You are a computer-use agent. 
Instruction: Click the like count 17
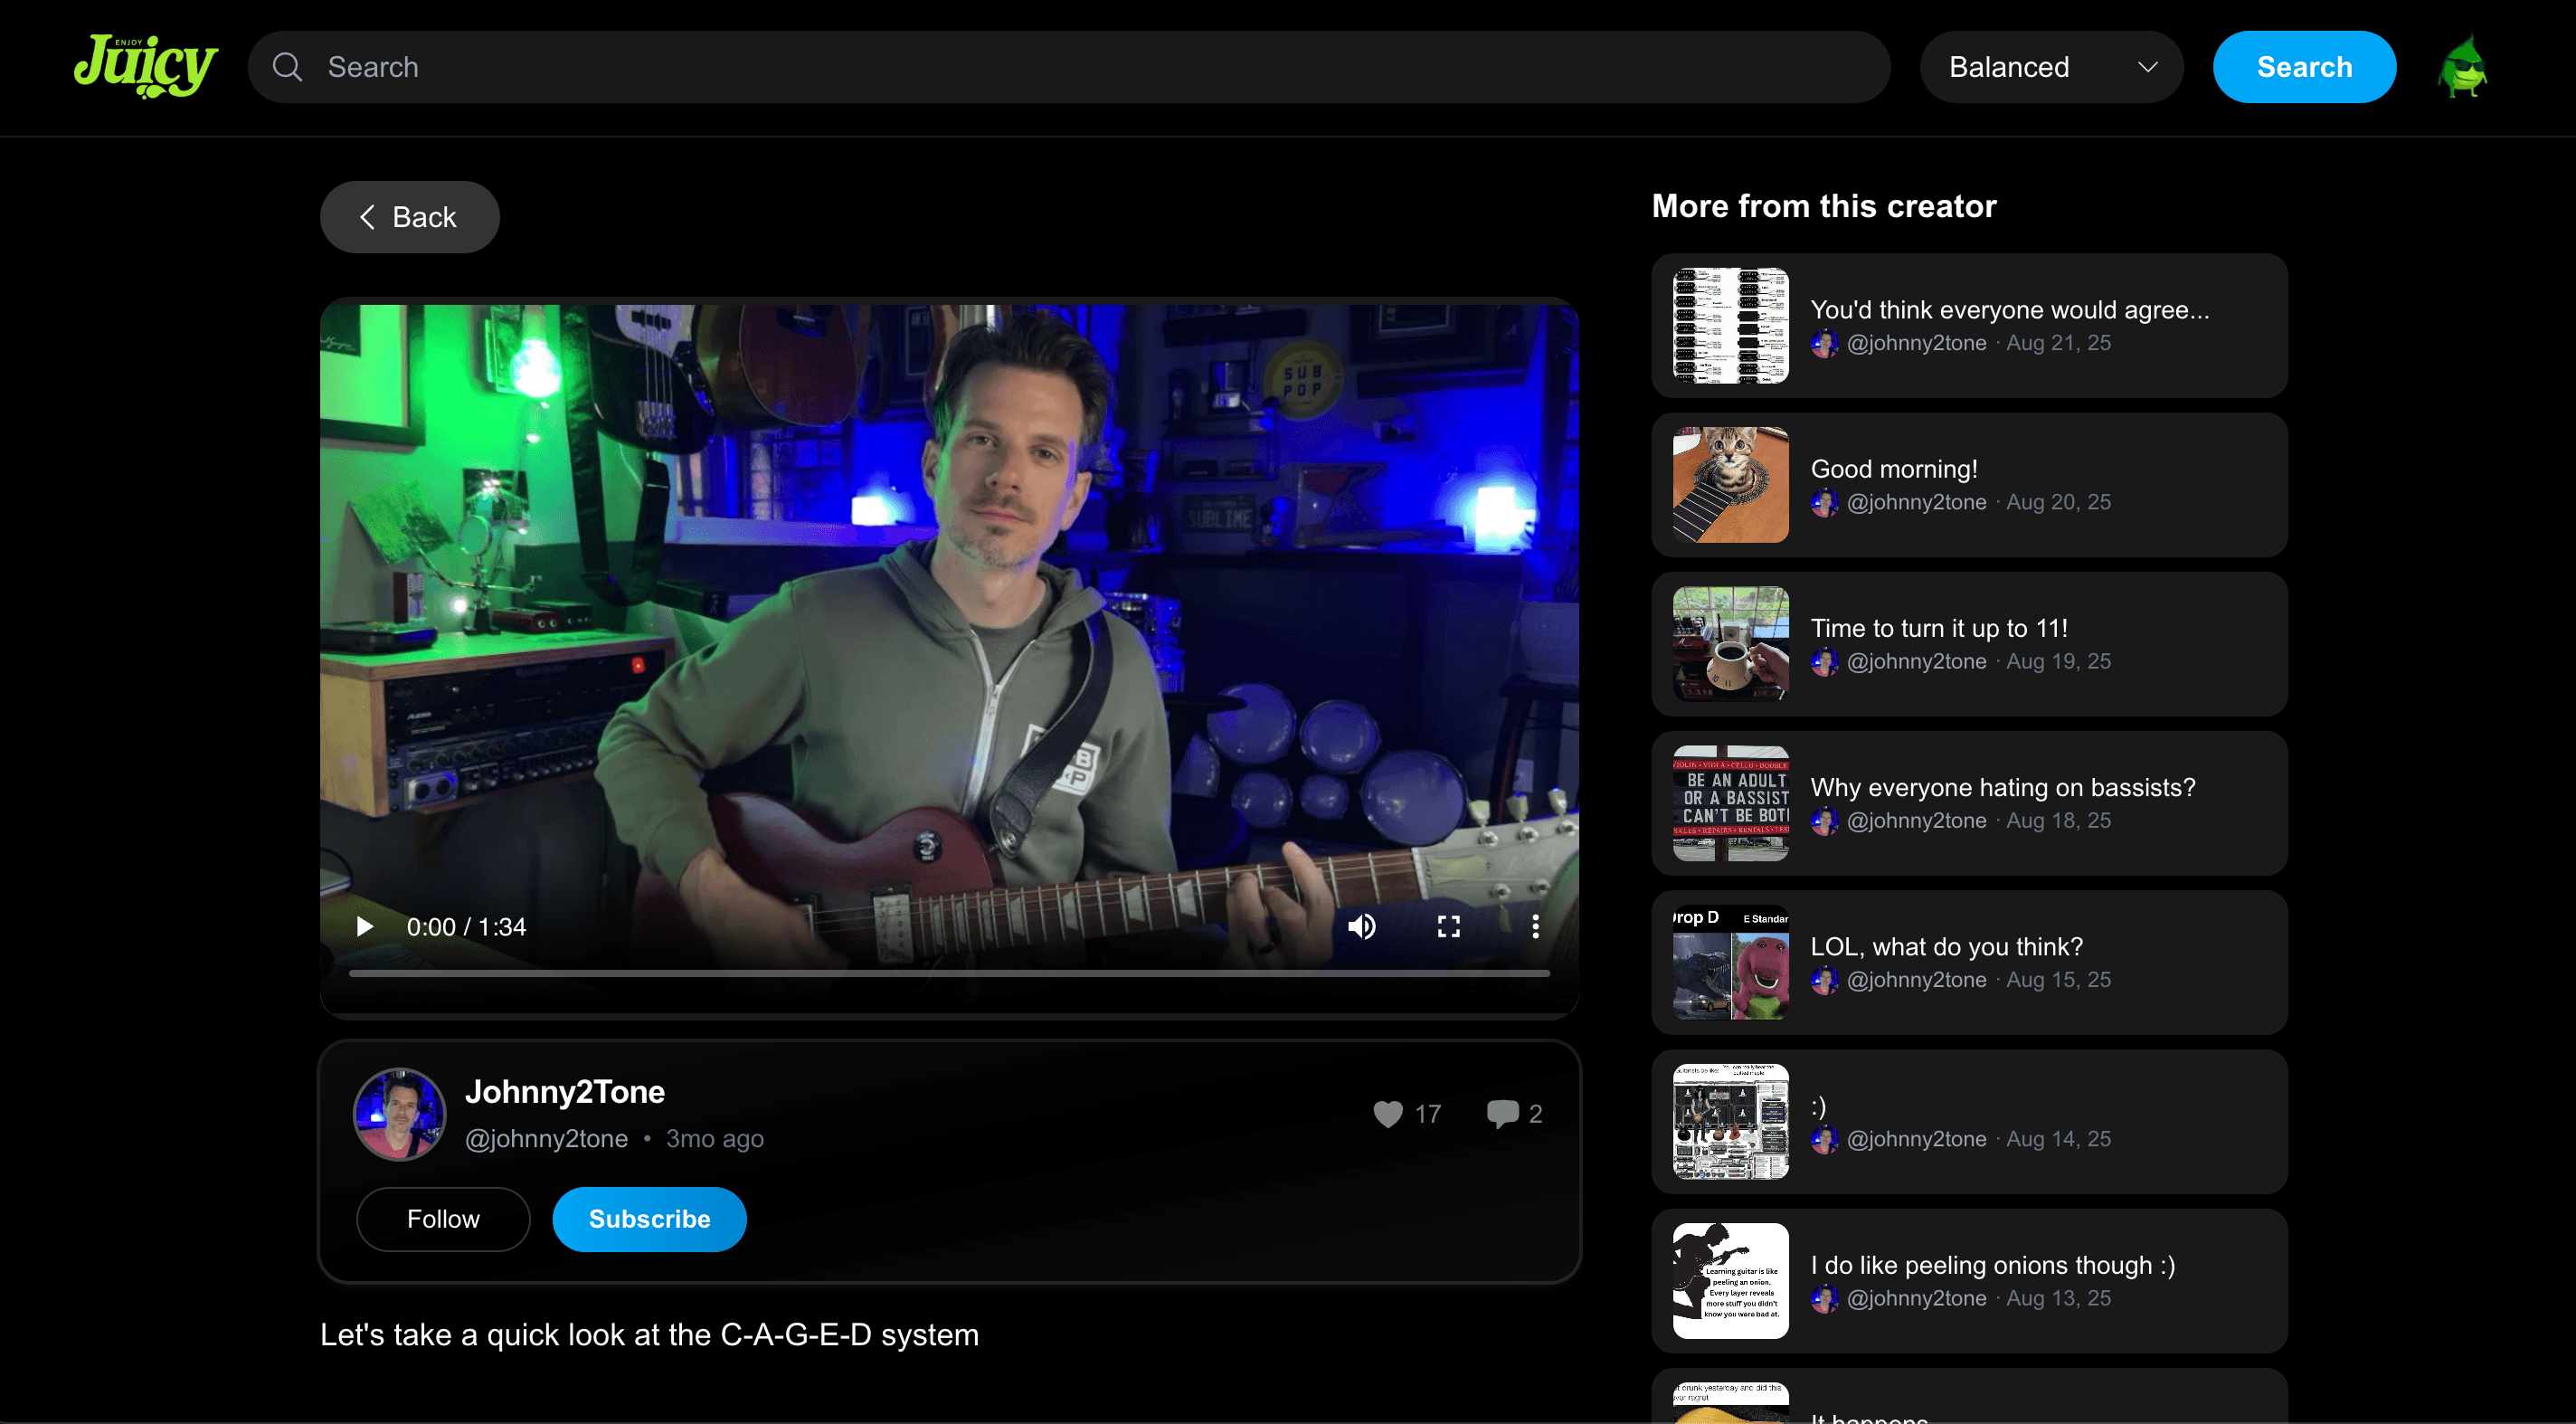click(1427, 1114)
